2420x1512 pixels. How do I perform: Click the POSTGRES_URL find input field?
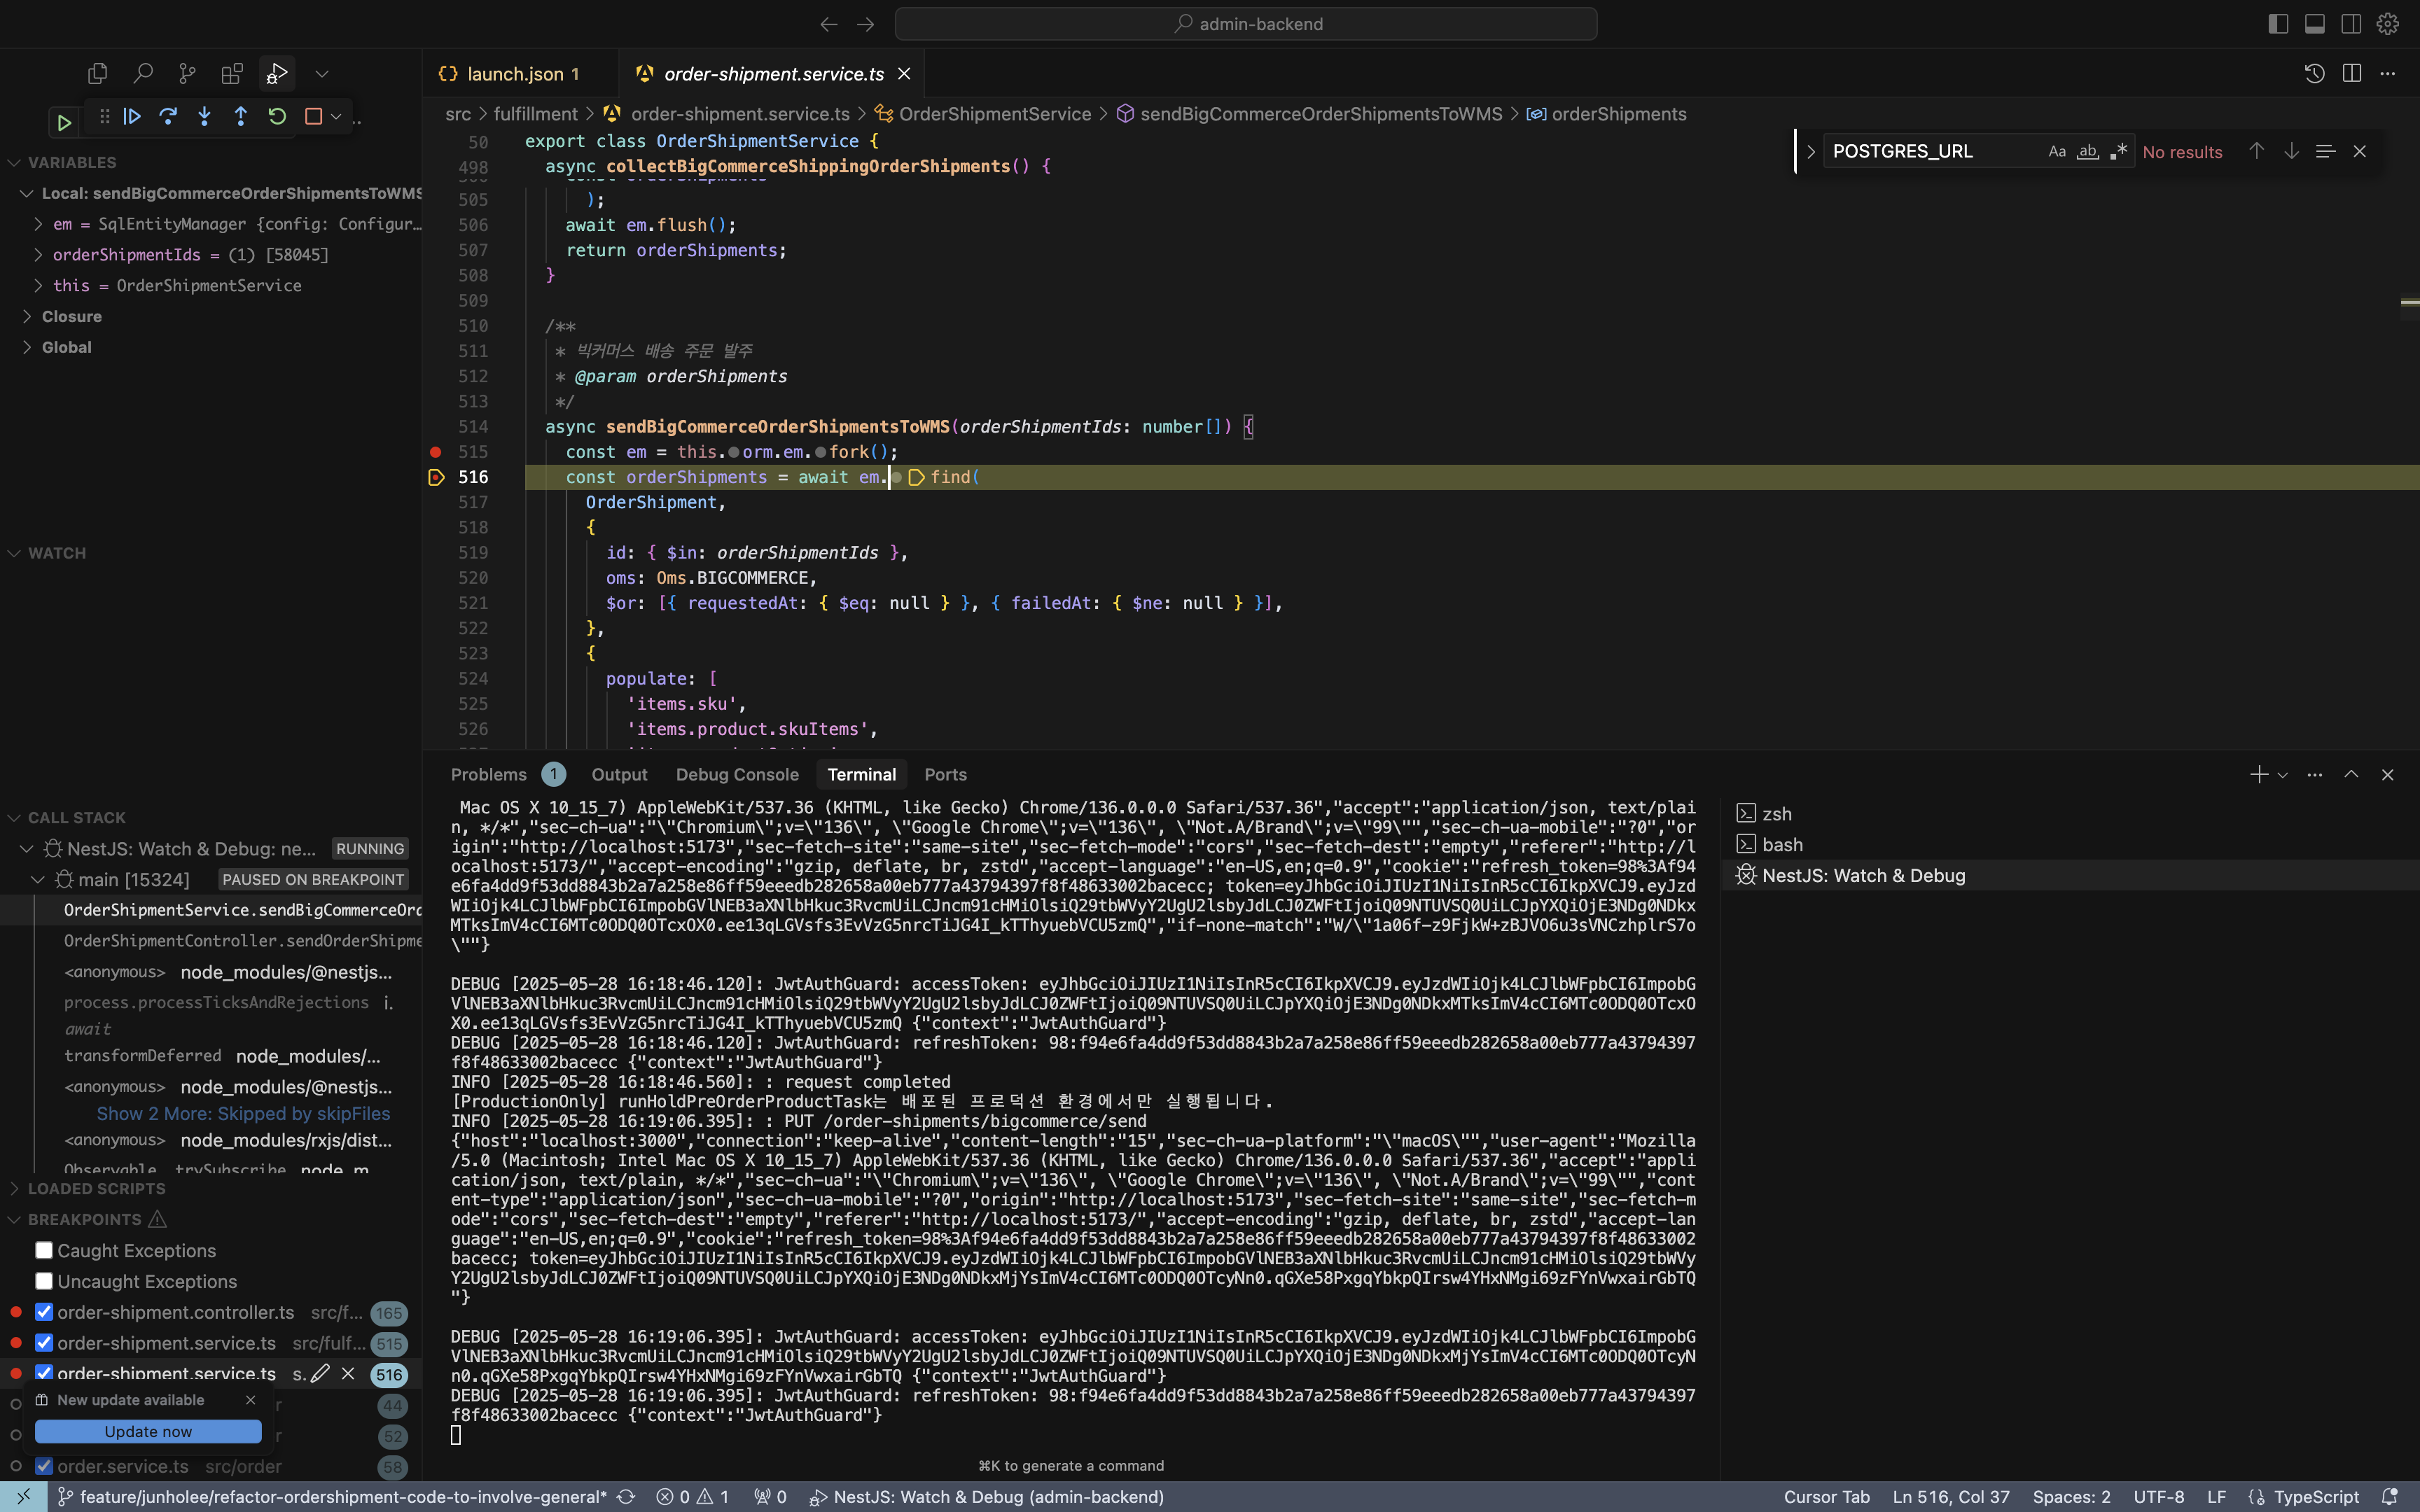[1930, 151]
